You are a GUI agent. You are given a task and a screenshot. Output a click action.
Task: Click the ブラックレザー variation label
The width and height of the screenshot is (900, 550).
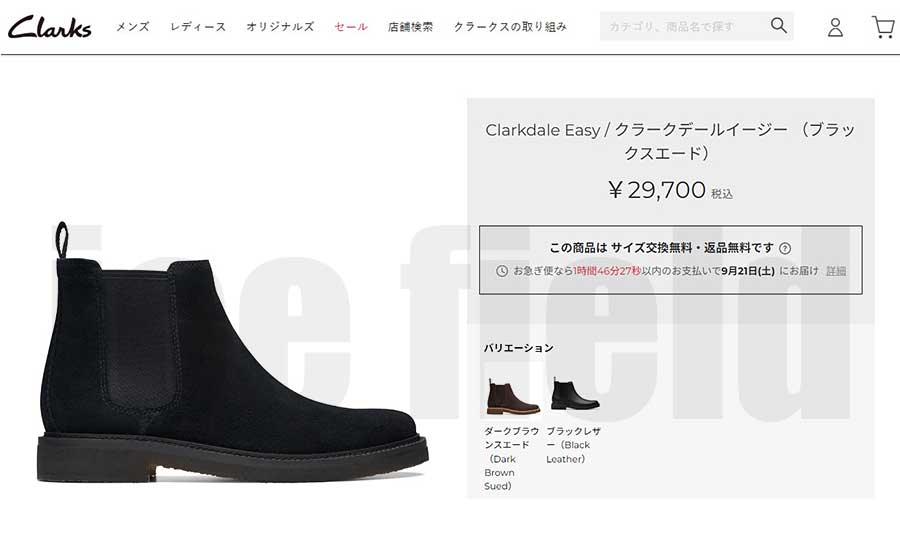point(573,445)
